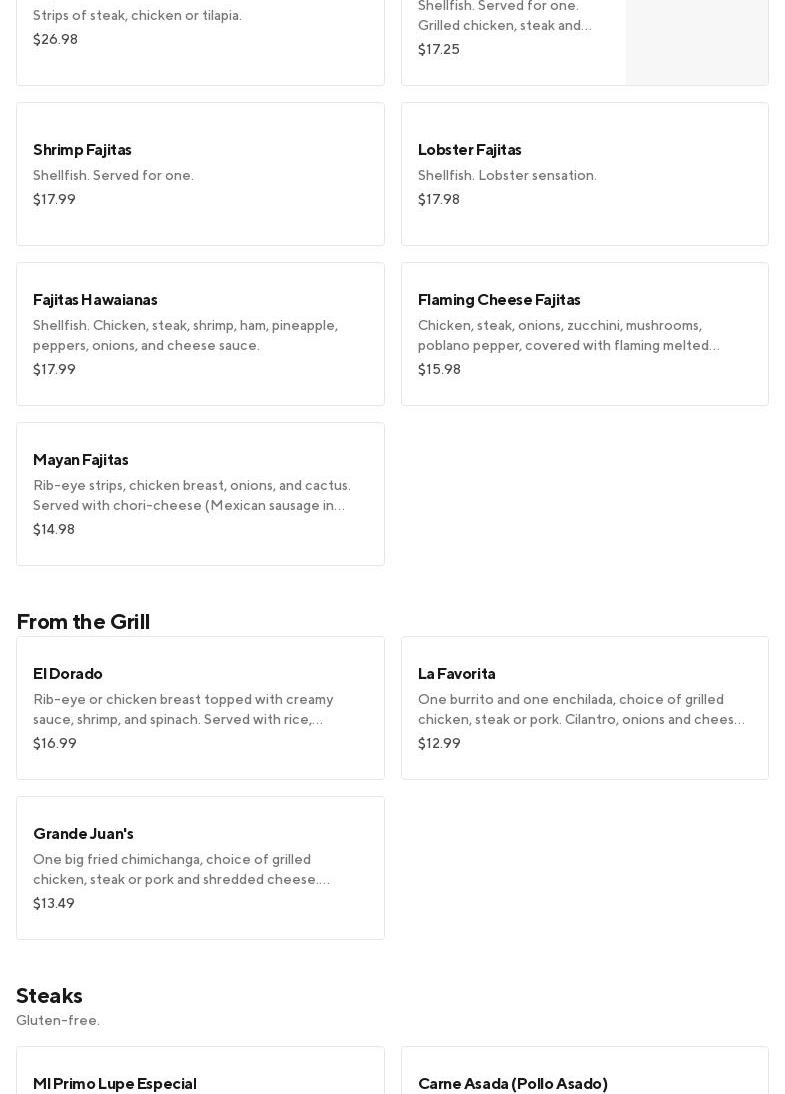Select Lobster Fajitas item card
This screenshot has height=1094, width=785.
pos(584,174)
